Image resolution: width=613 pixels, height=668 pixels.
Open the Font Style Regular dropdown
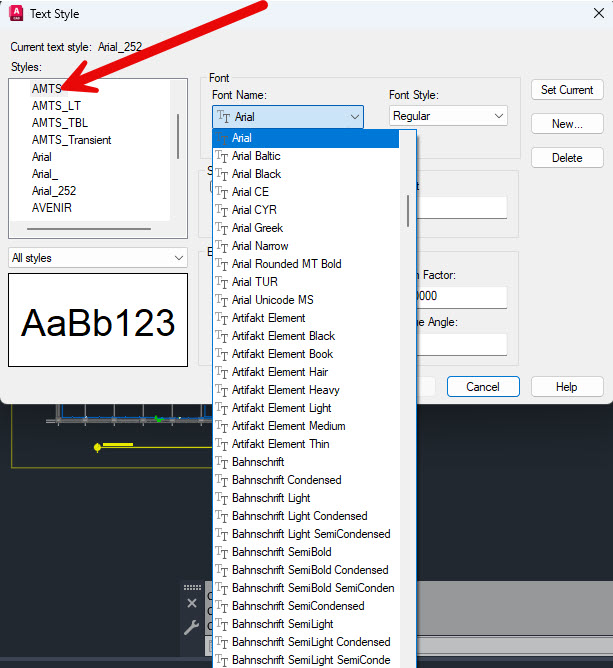(x=448, y=116)
